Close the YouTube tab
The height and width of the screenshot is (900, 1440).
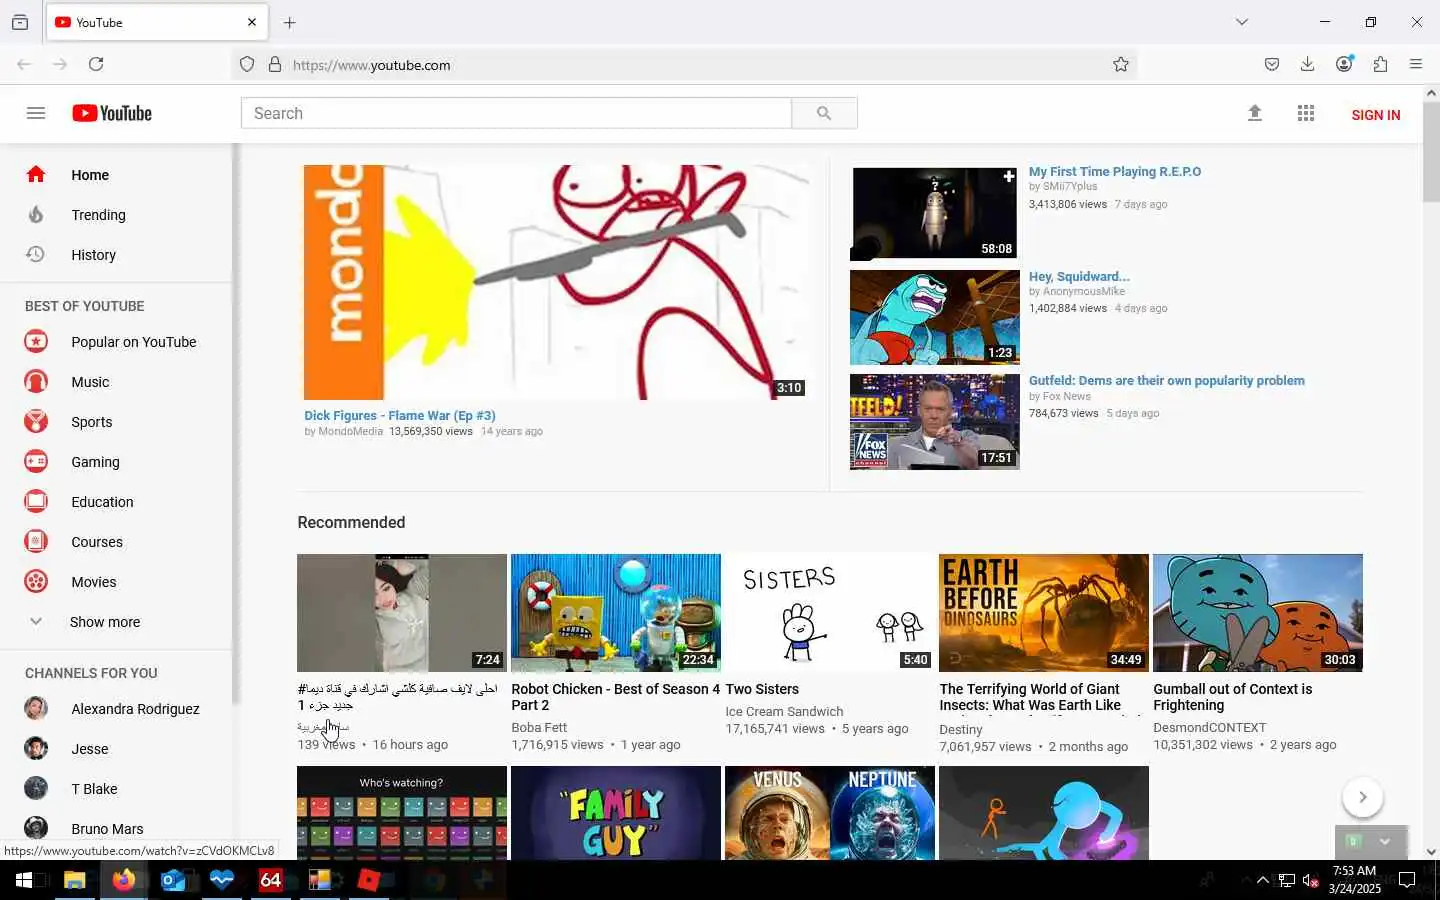[252, 22]
